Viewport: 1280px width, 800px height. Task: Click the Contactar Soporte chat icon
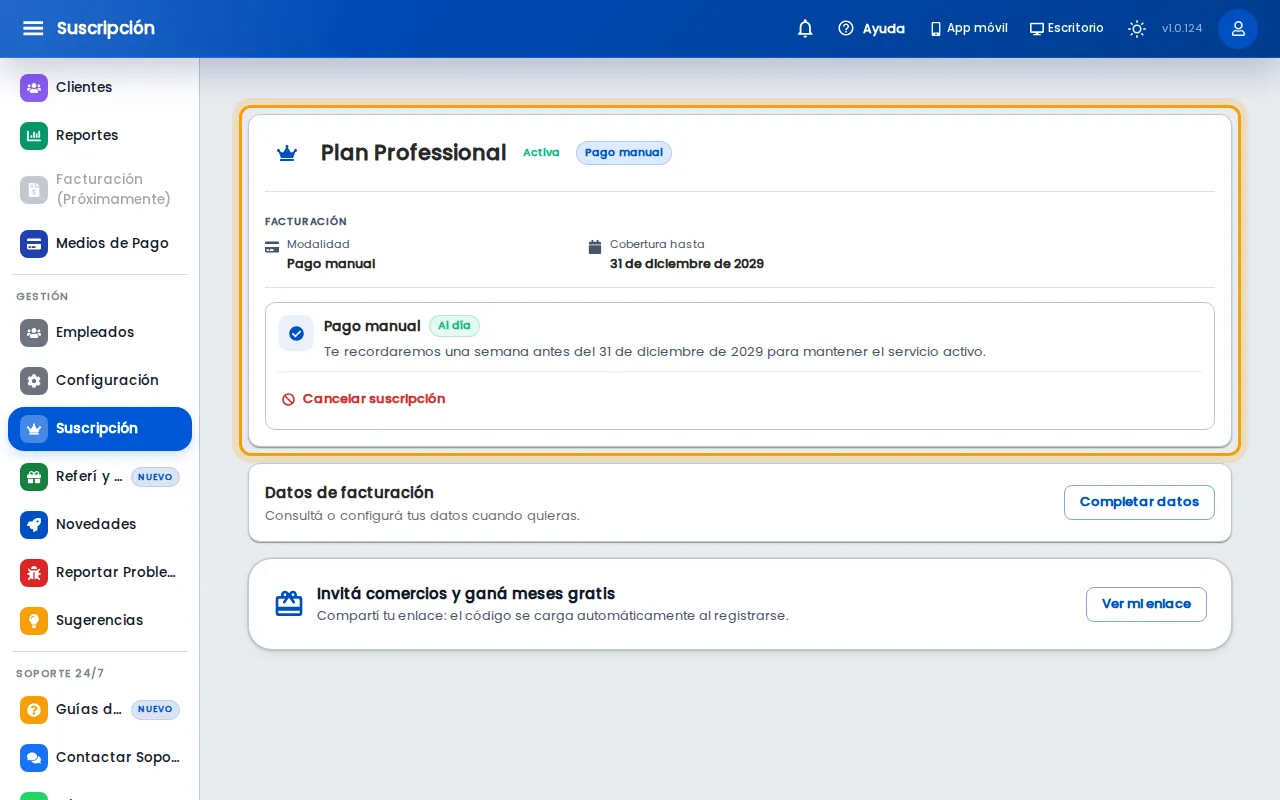click(34, 757)
